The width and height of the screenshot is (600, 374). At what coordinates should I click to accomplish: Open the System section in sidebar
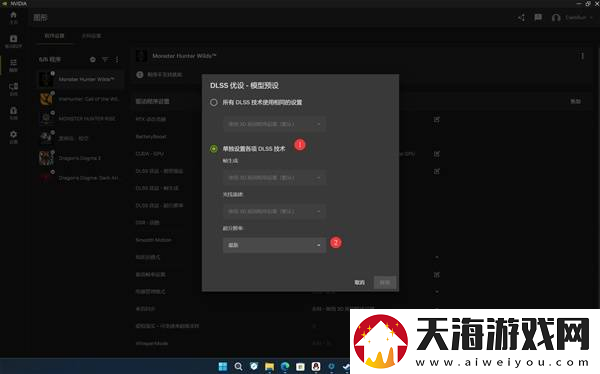click(13, 88)
